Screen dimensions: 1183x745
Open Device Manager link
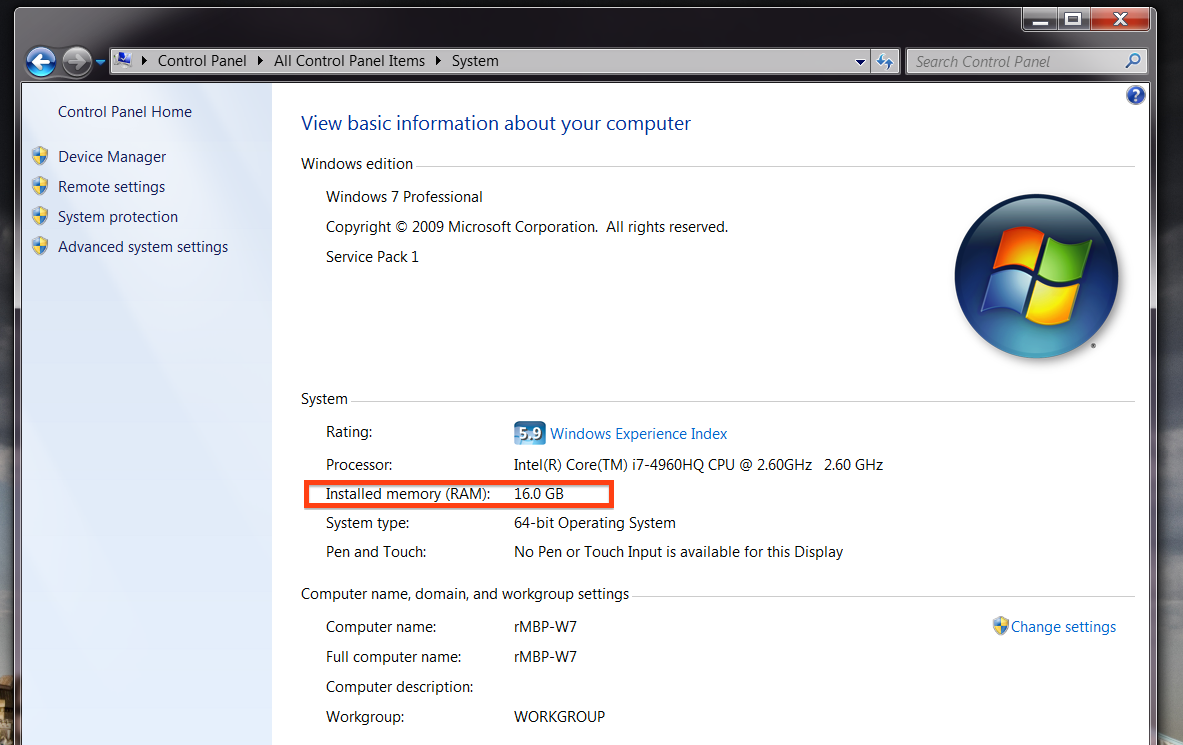[x=112, y=156]
